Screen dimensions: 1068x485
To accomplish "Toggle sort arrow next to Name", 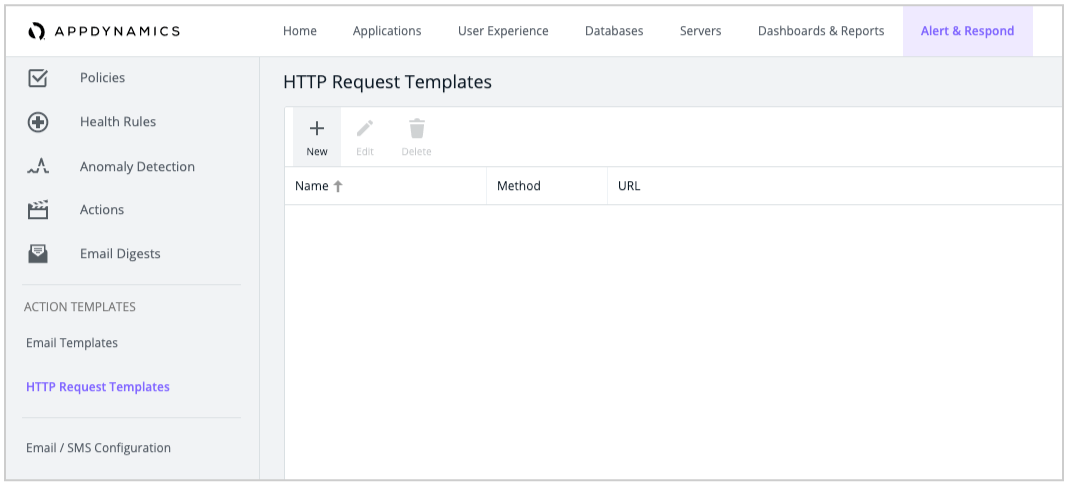I will 338,186.
